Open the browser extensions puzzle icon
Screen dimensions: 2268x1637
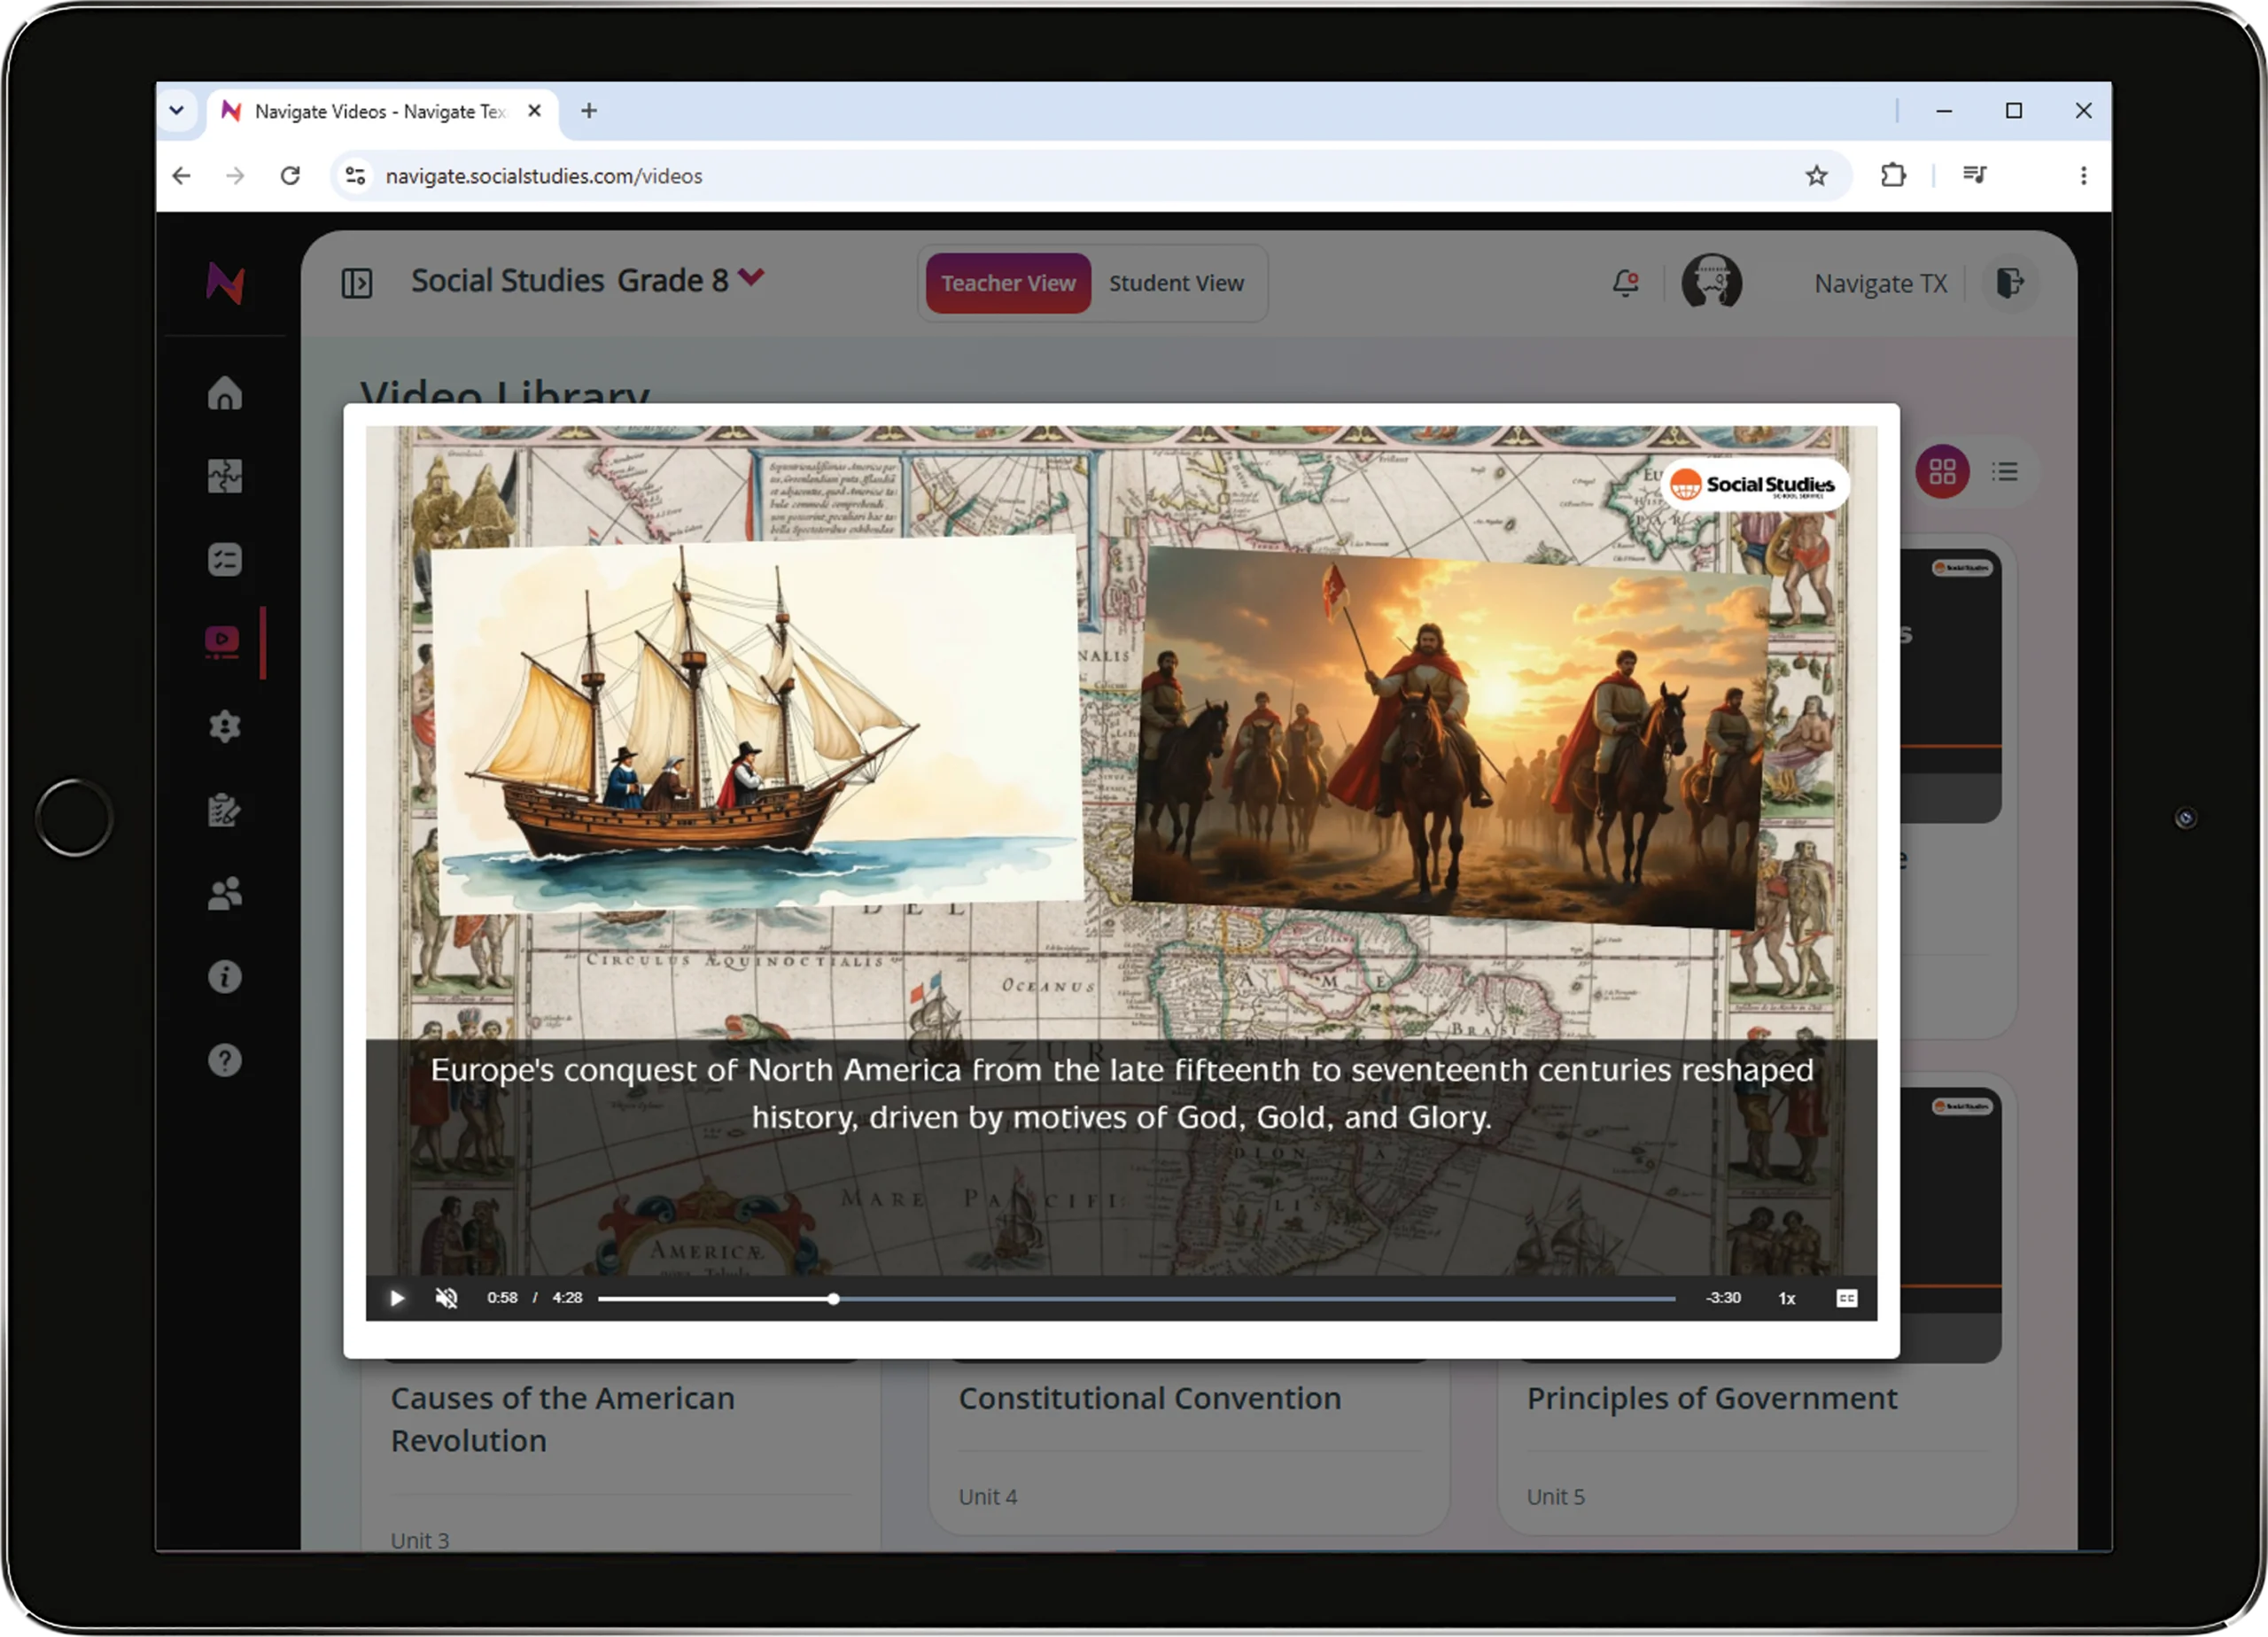pos(1892,176)
